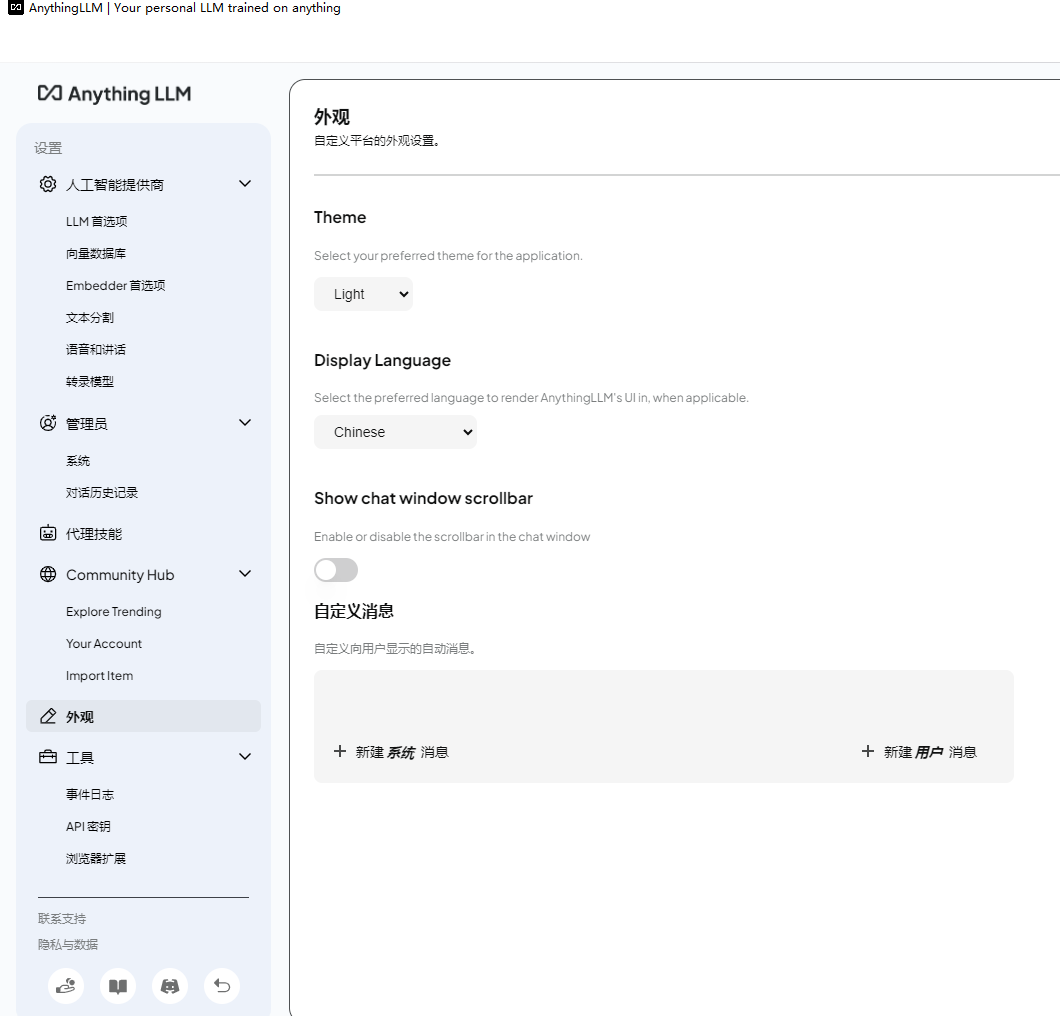Open LLM 首选项 settings
The height and width of the screenshot is (1016, 1060).
(x=97, y=221)
